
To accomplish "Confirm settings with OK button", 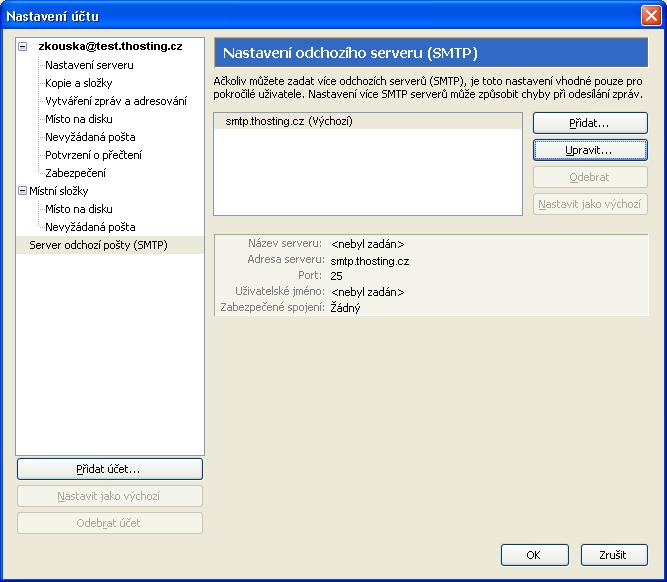I will click(x=533, y=555).
